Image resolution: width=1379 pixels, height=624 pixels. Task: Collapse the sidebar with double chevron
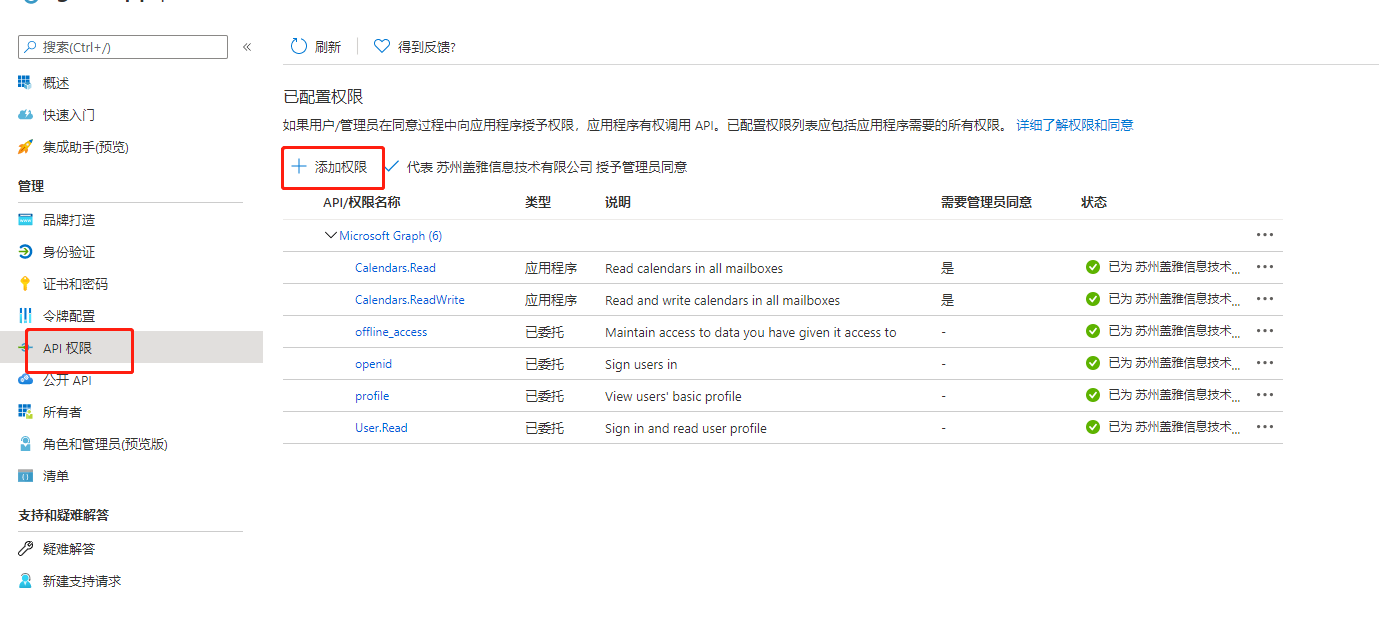[247, 47]
